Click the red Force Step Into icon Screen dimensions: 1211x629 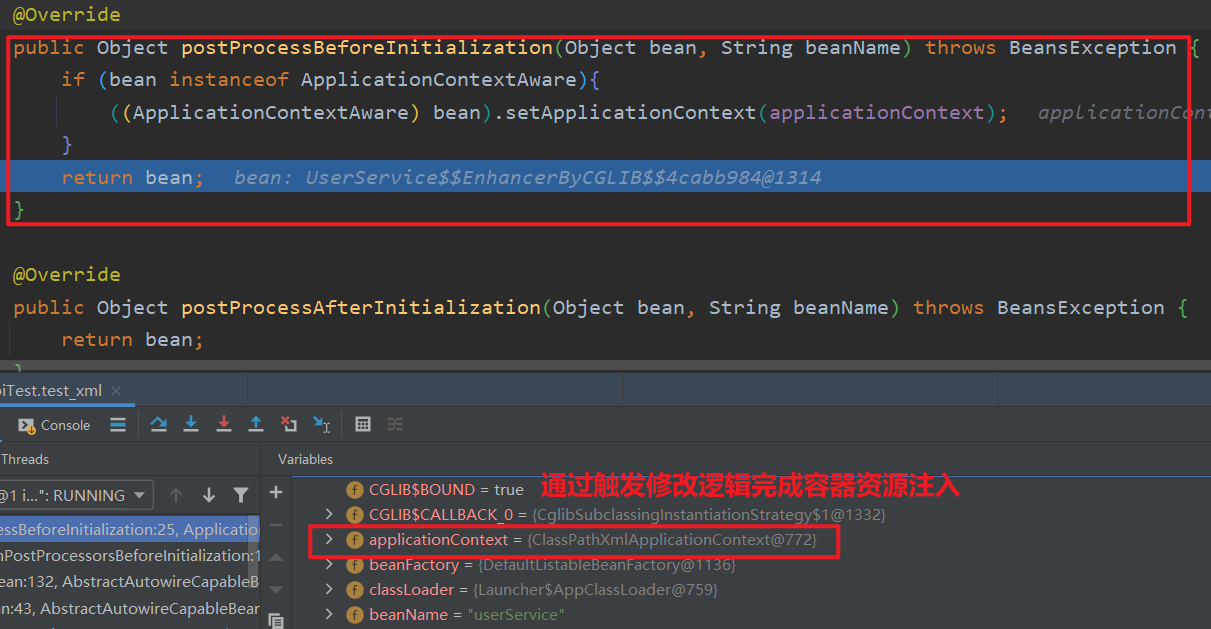[x=224, y=425]
